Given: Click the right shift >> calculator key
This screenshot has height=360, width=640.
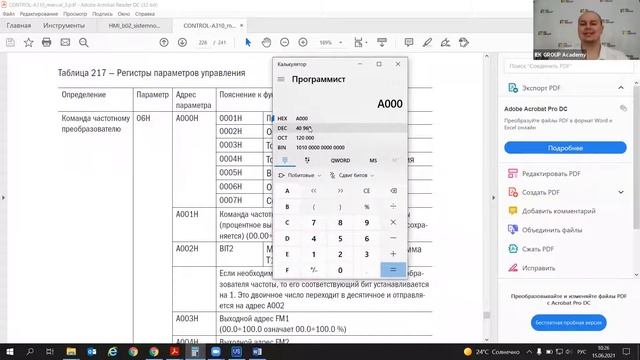Looking at the screenshot, I should tap(340, 191).
